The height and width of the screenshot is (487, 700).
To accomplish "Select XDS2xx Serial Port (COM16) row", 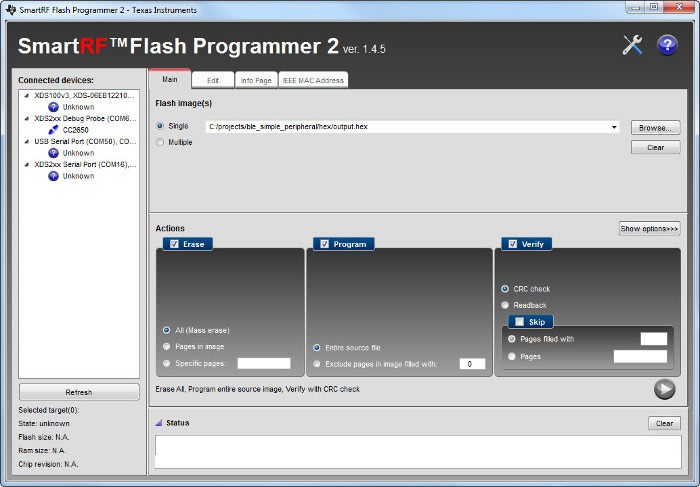I will (x=85, y=165).
